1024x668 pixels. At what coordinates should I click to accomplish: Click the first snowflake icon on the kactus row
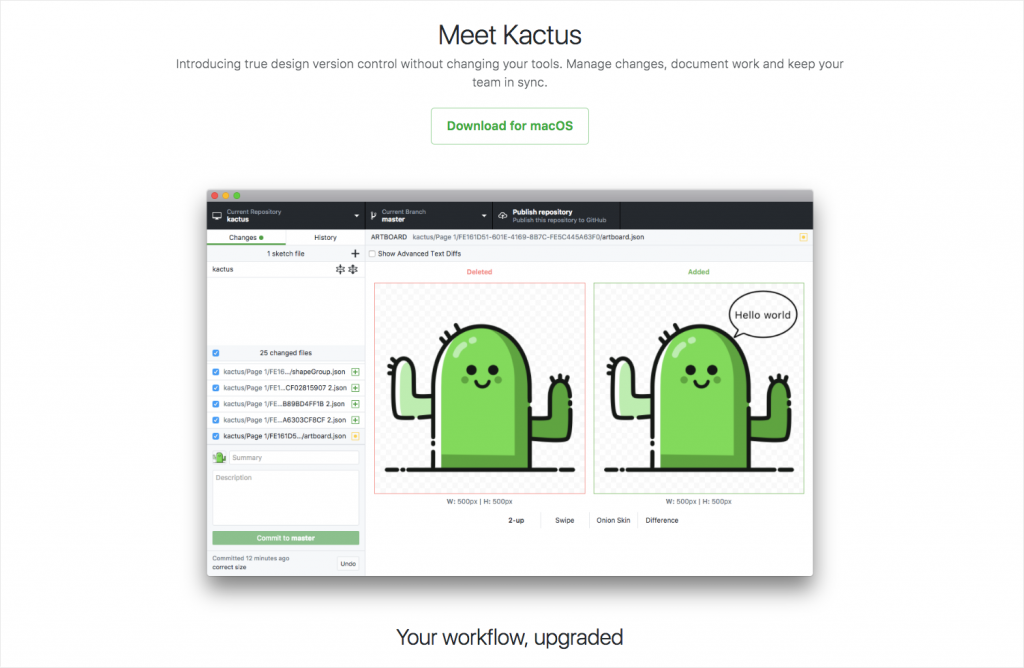pos(340,269)
